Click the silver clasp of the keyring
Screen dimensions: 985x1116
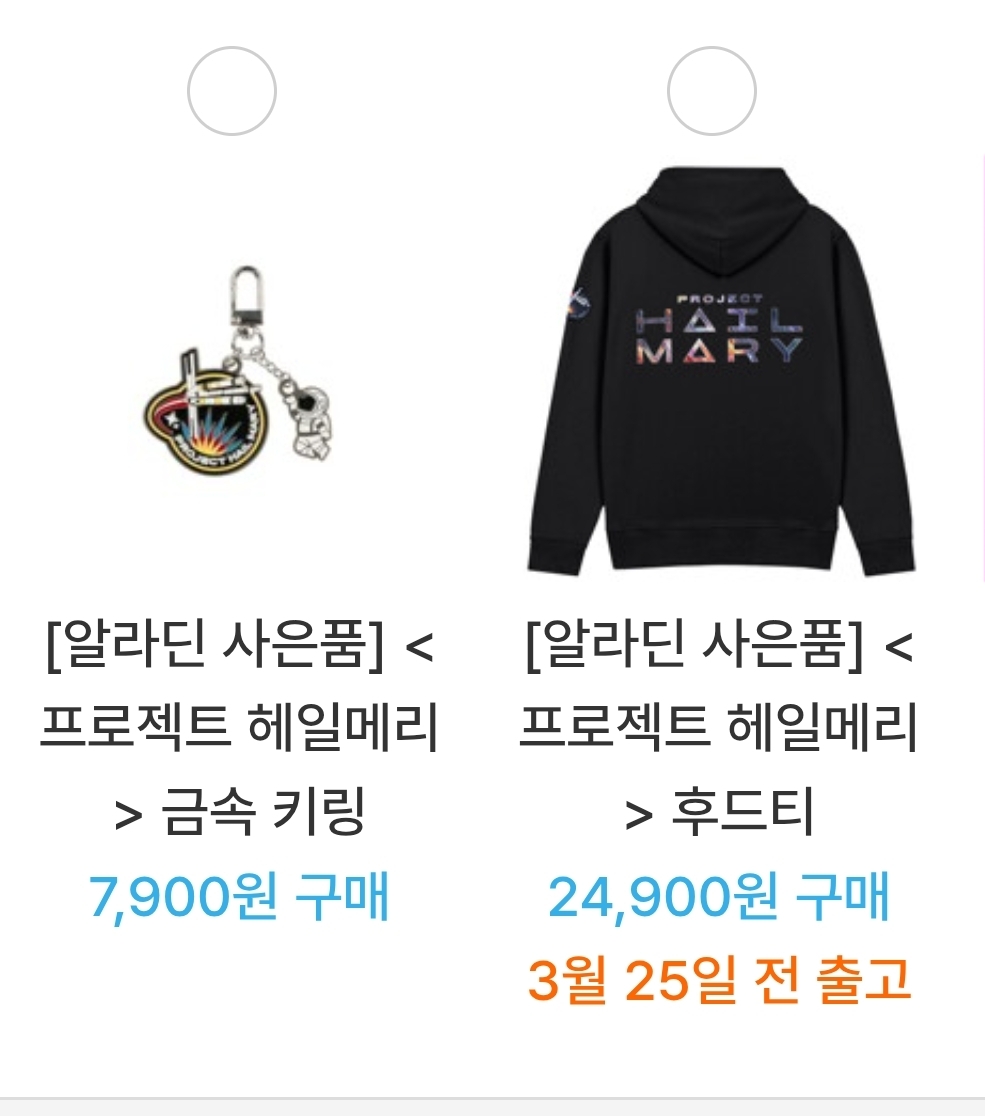246,299
